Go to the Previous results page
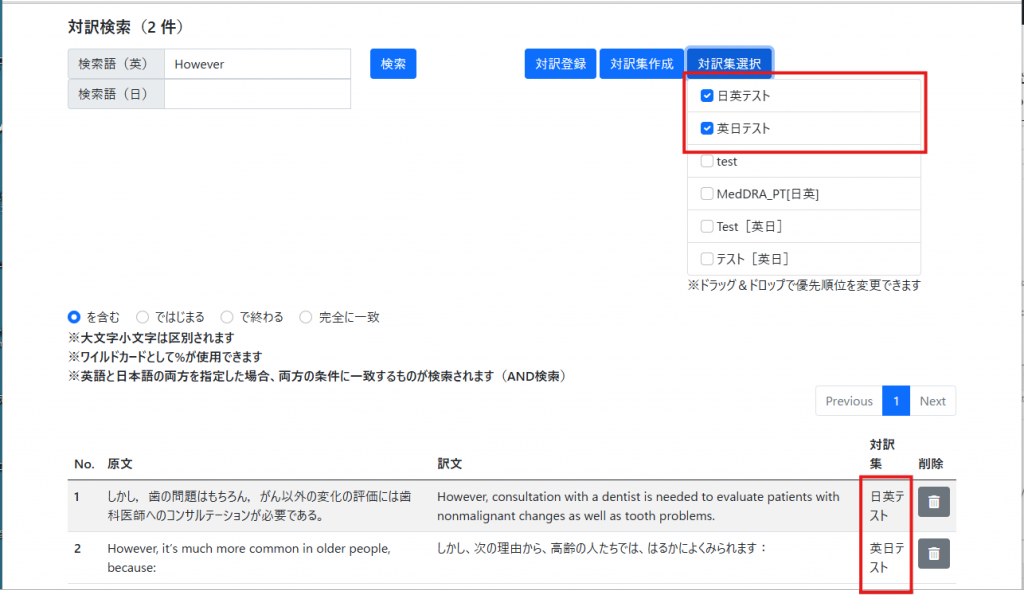 click(849, 401)
